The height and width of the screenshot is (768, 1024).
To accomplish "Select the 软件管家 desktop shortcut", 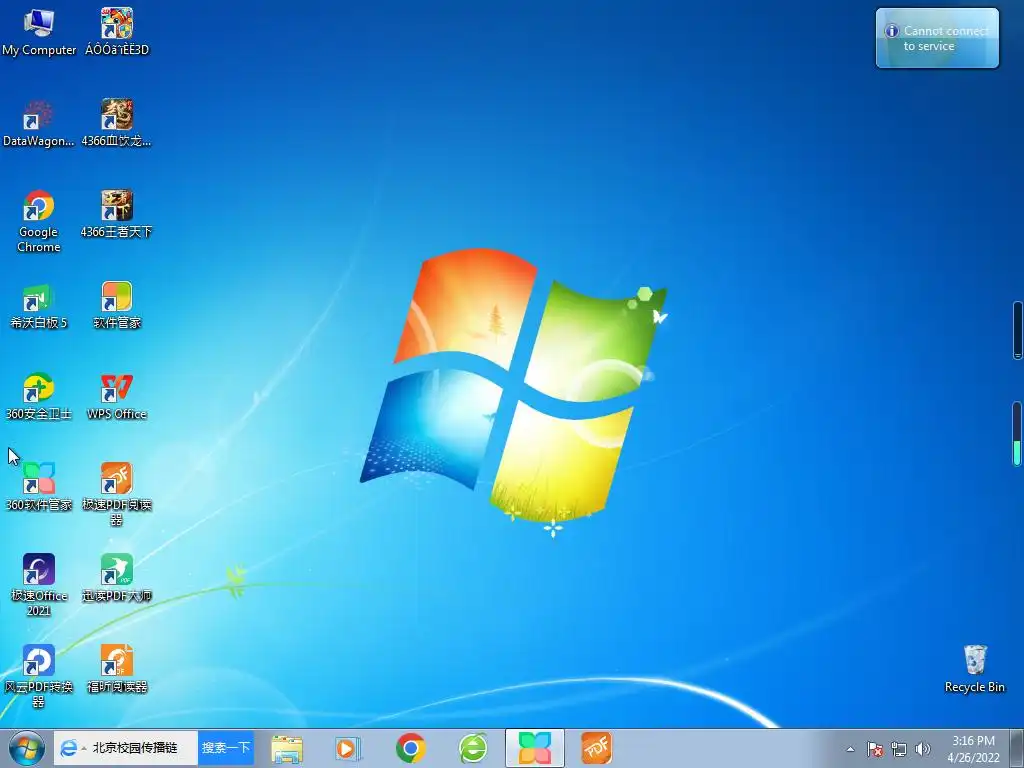I will [117, 306].
